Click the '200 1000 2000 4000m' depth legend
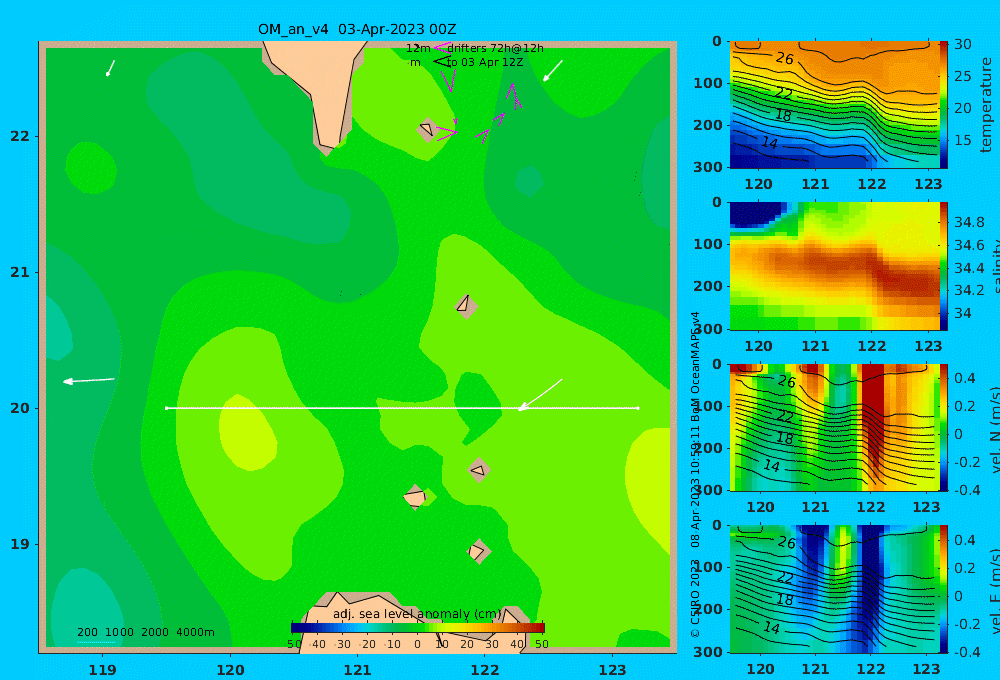This screenshot has height=680, width=1000. pos(146,632)
